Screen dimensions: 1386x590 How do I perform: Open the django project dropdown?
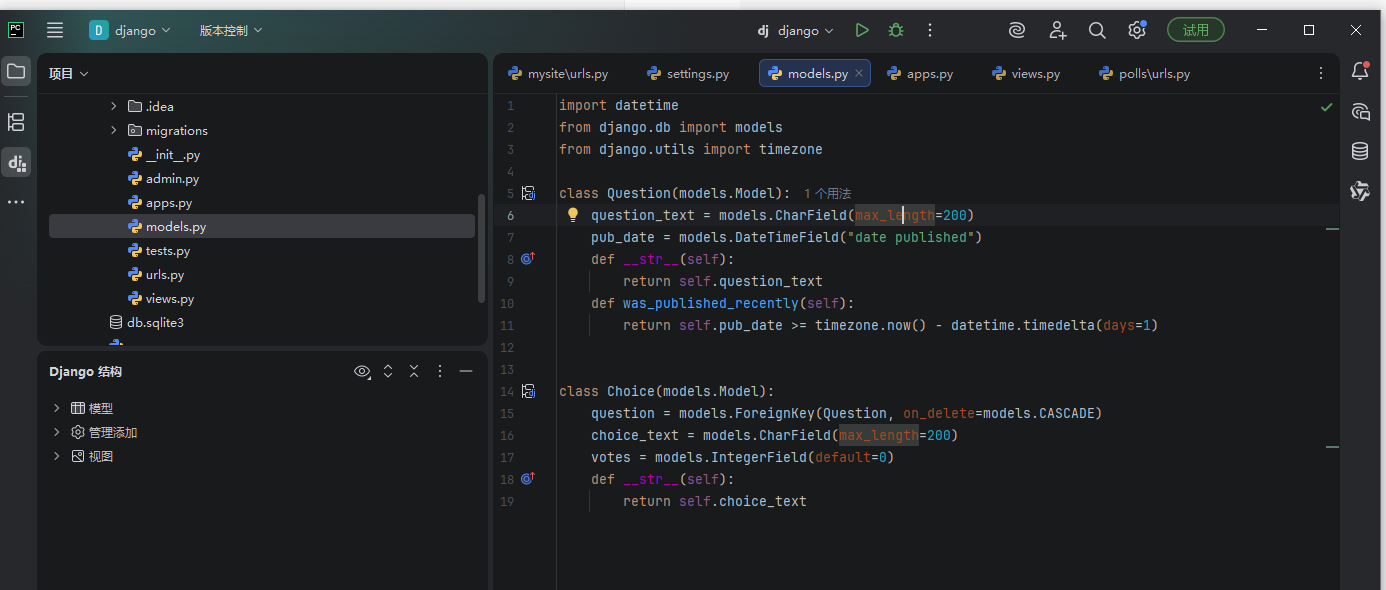[x=130, y=31]
